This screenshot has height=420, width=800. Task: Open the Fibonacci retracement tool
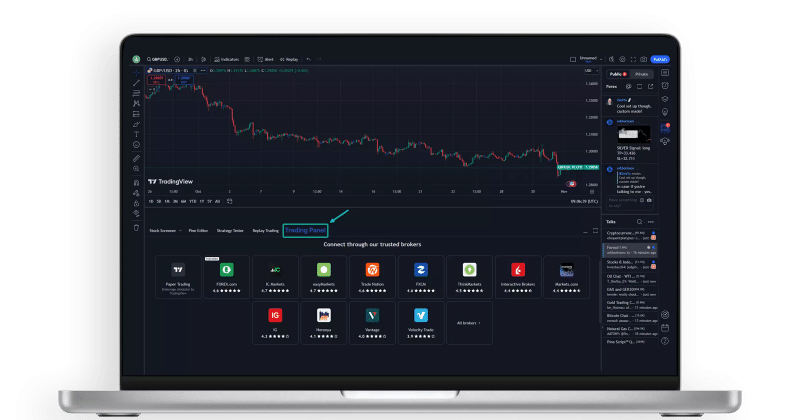[136, 93]
